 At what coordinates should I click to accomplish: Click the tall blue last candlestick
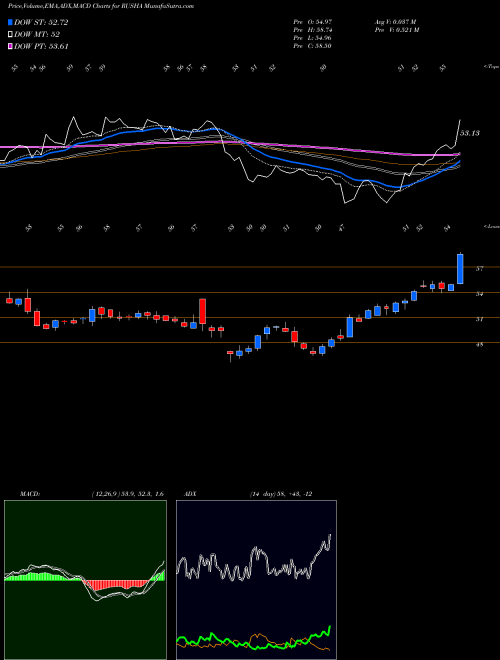point(460,269)
